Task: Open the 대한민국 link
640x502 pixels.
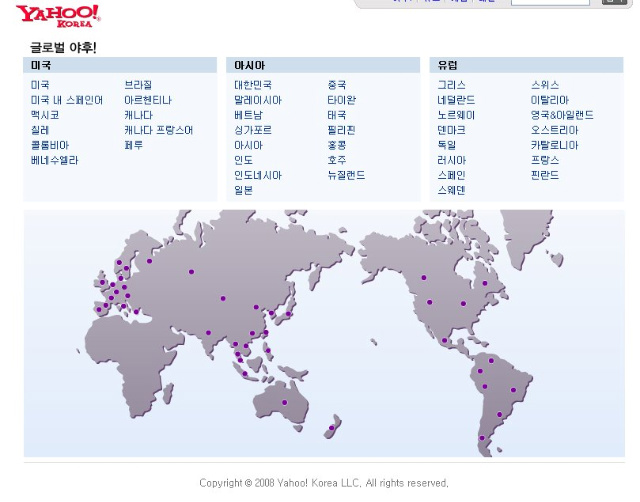Action: 253,85
